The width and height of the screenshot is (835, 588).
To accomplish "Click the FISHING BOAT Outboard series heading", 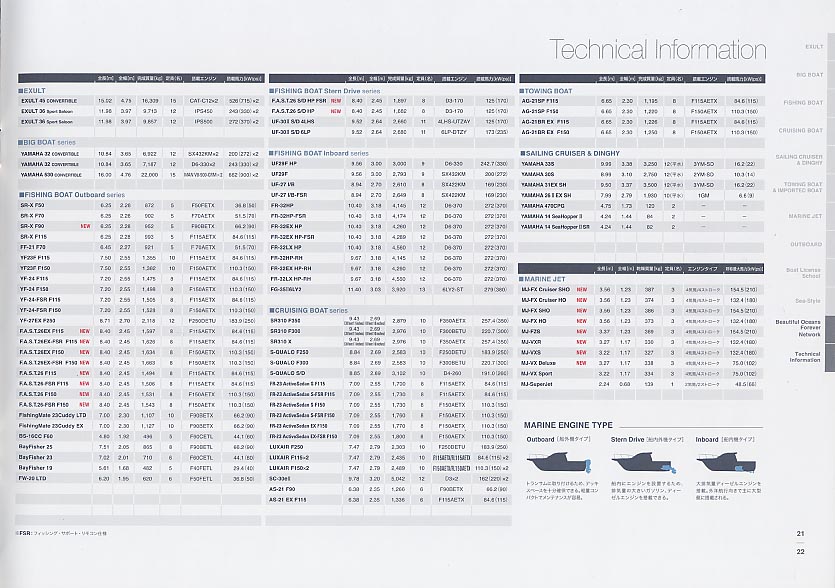I will (72, 195).
